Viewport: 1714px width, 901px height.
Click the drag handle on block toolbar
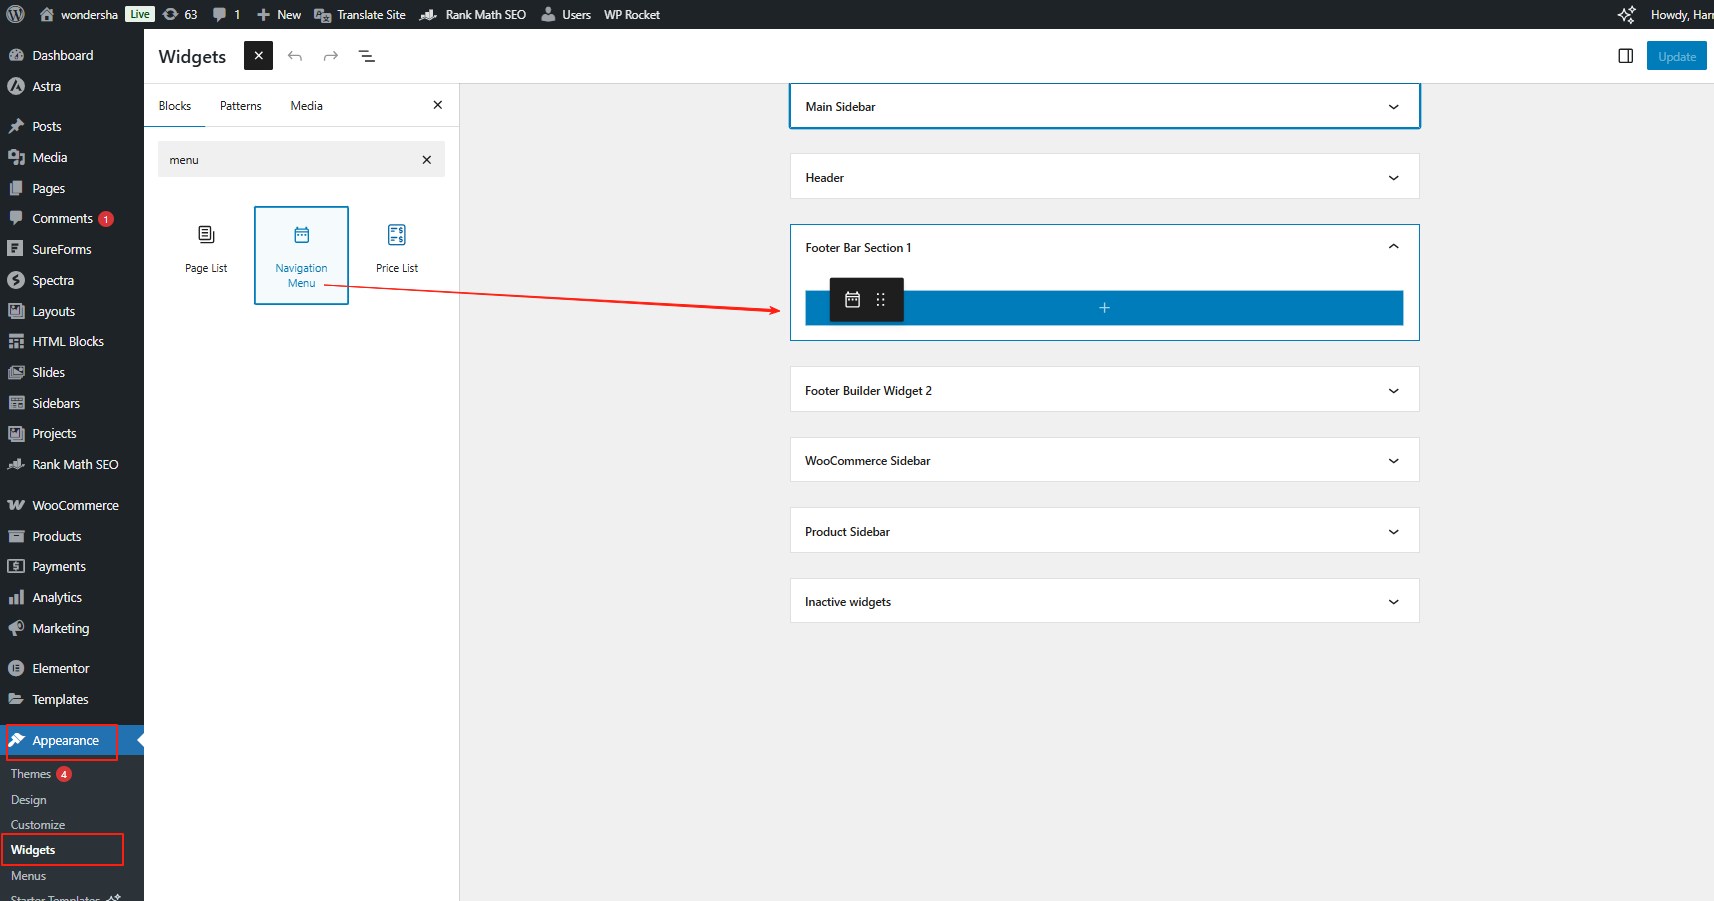(881, 300)
